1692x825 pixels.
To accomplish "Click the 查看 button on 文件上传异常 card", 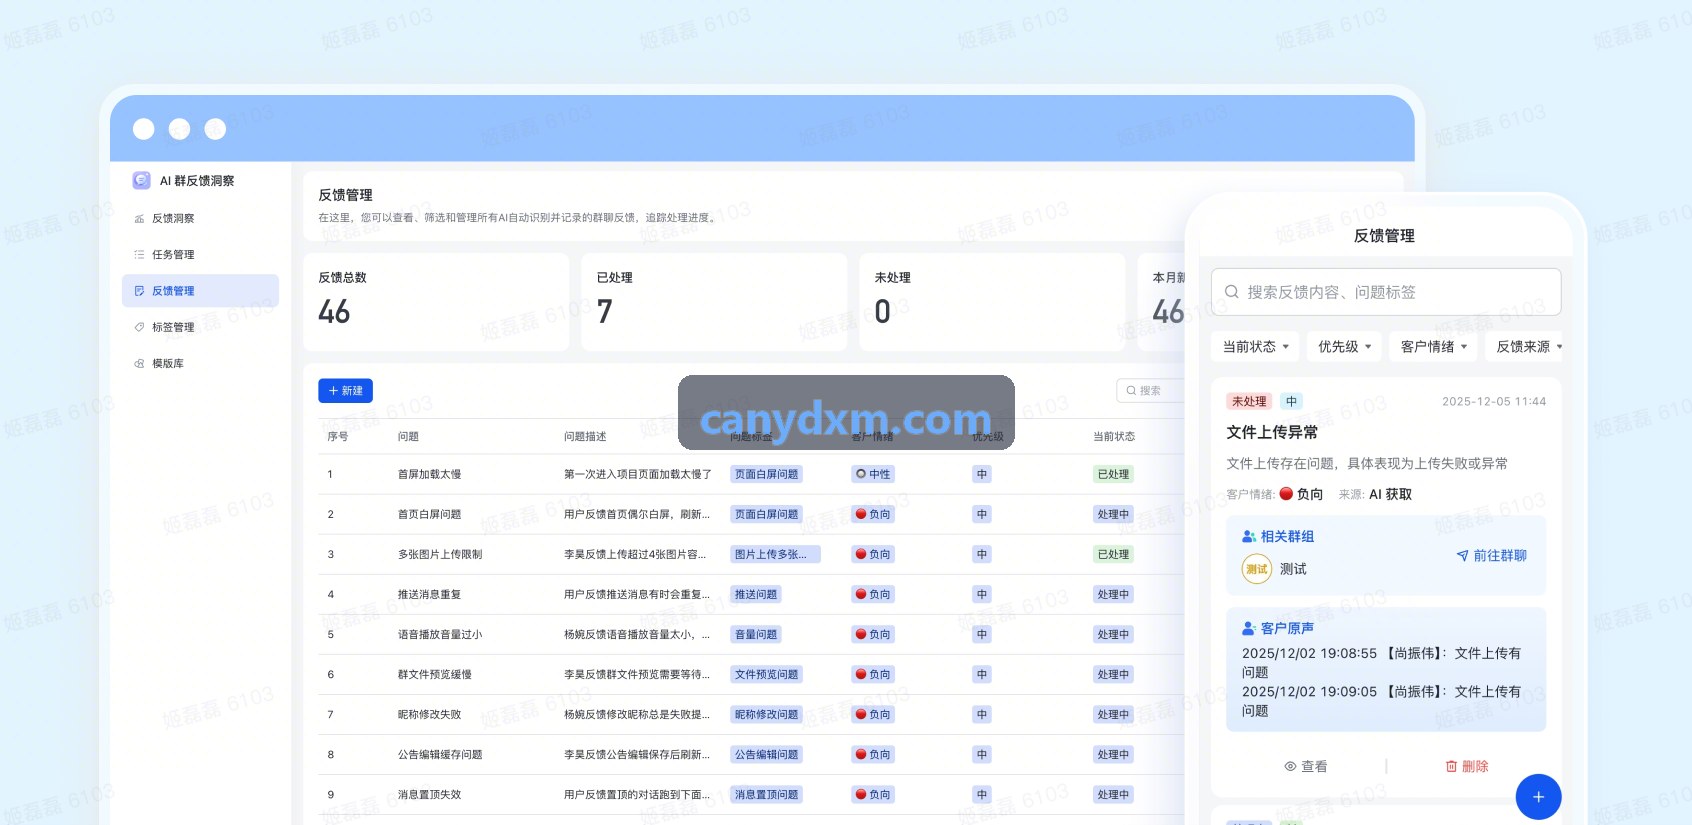I will click(1305, 767).
